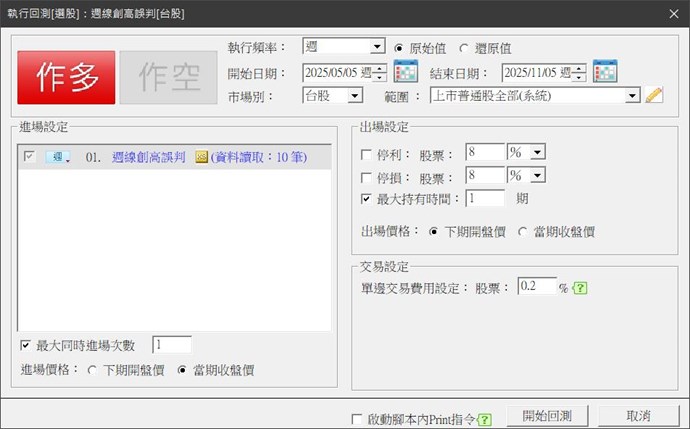Select the 還原值 radio option

coord(464,48)
